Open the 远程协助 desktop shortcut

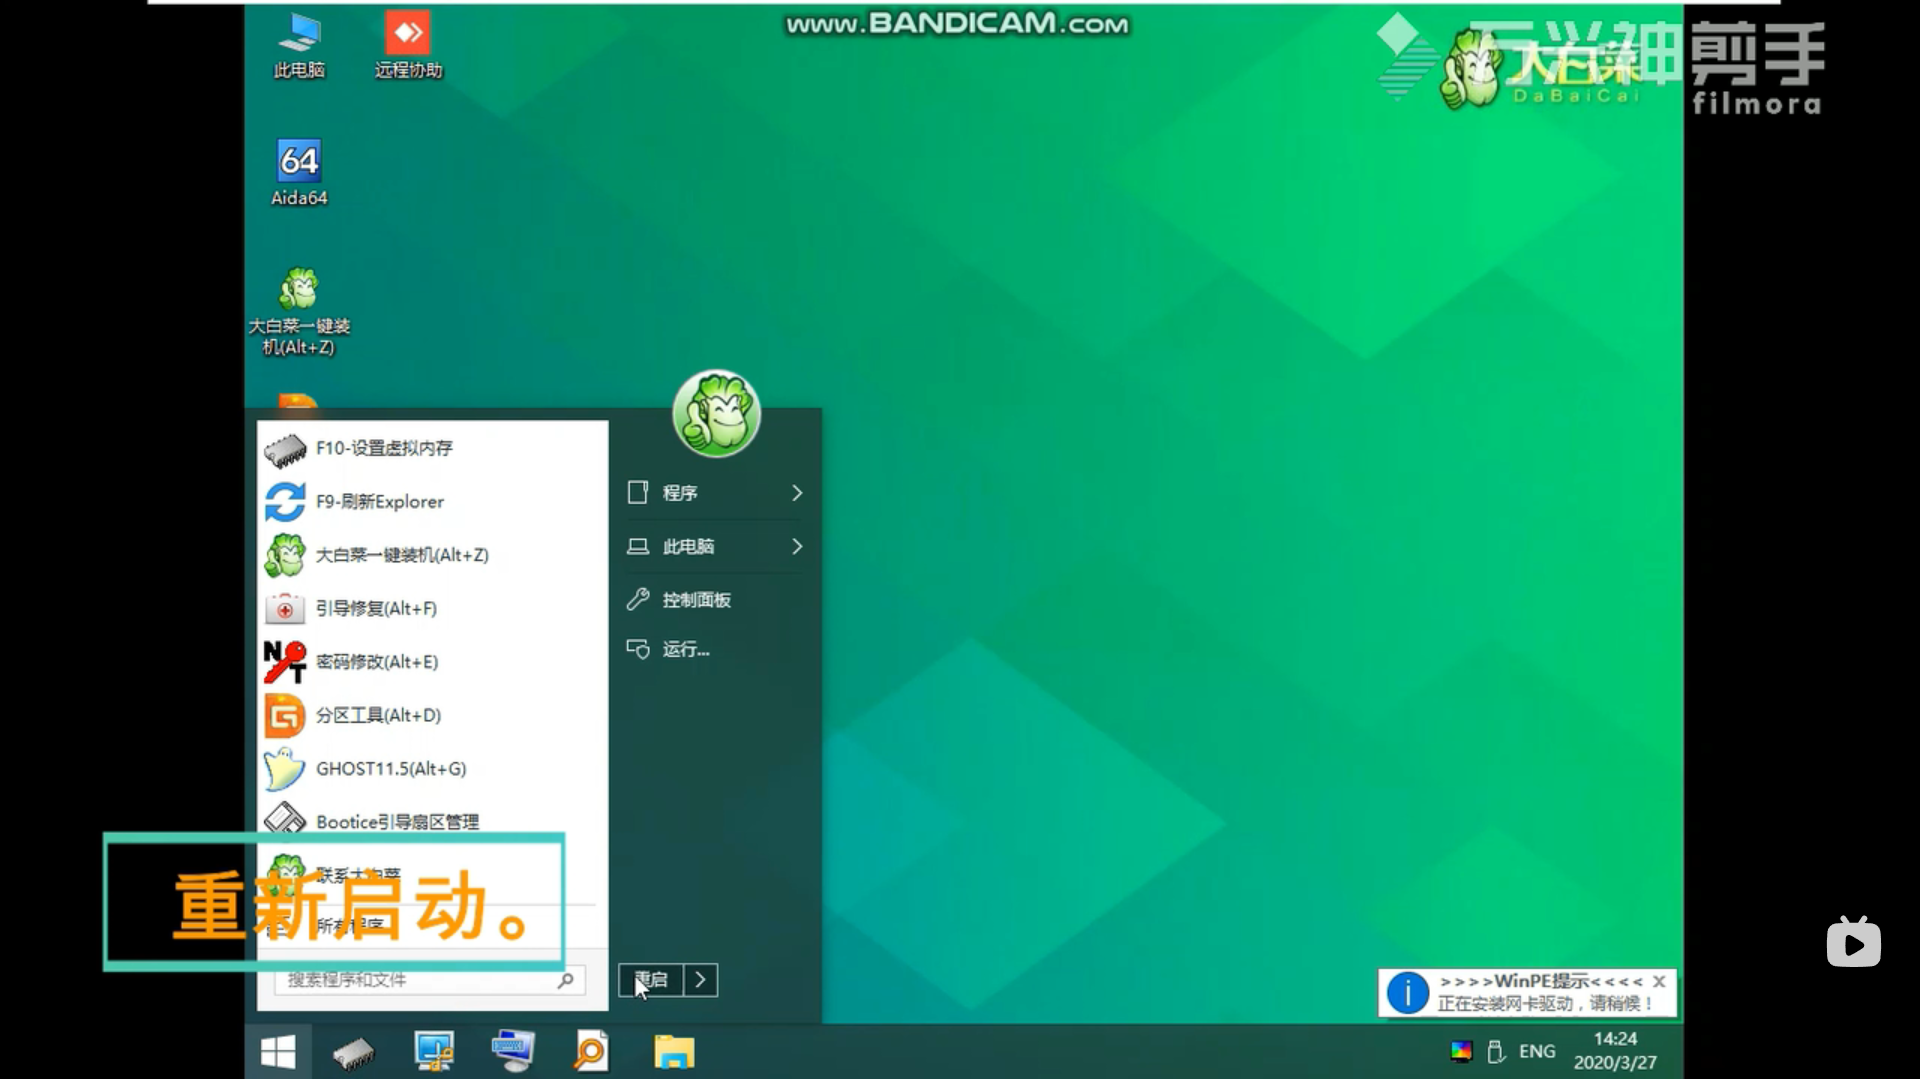tap(408, 44)
